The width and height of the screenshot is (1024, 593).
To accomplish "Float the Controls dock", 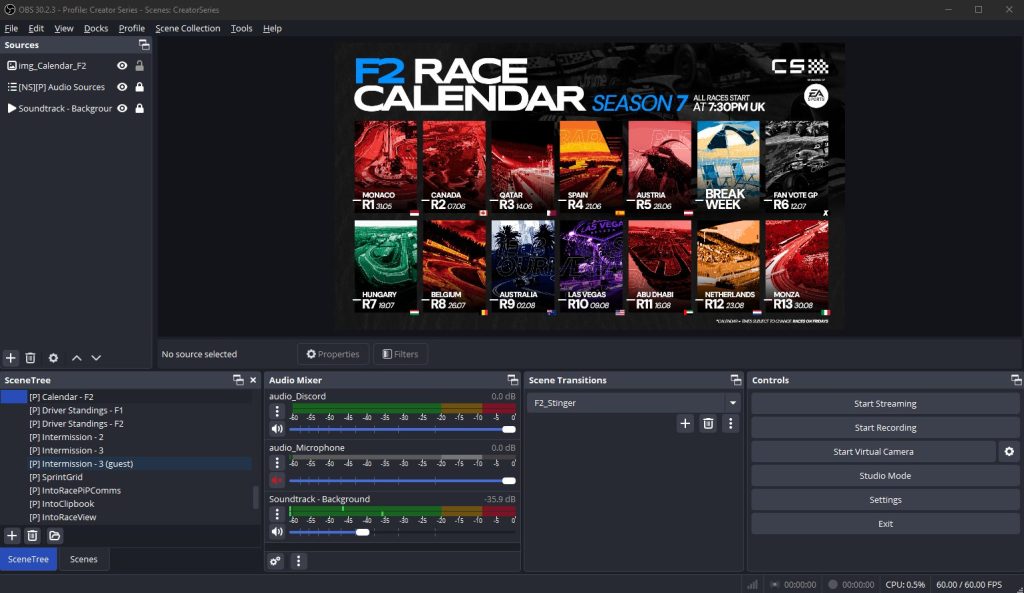I will pos(1016,380).
